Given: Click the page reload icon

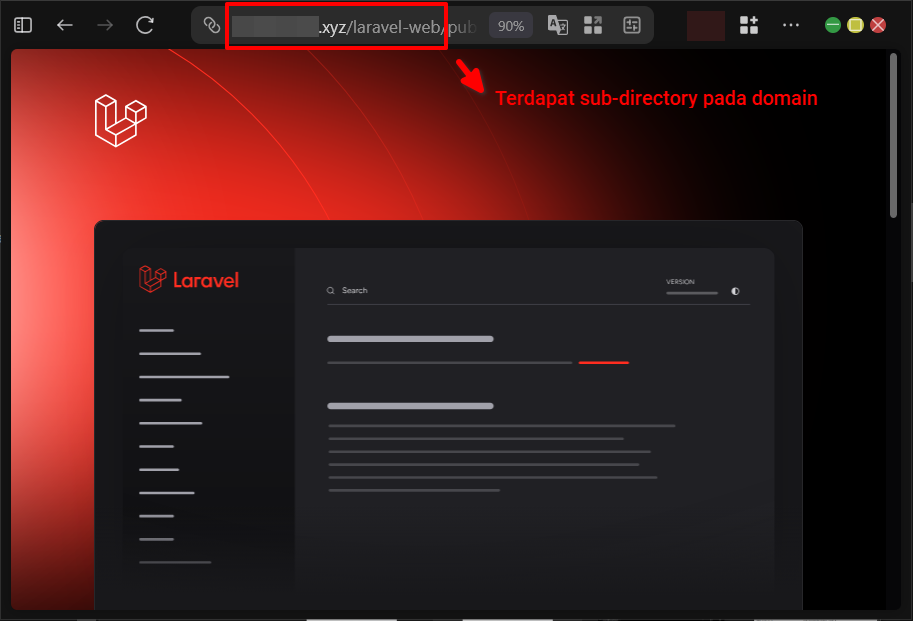Looking at the screenshot, I should click(144, 25).
